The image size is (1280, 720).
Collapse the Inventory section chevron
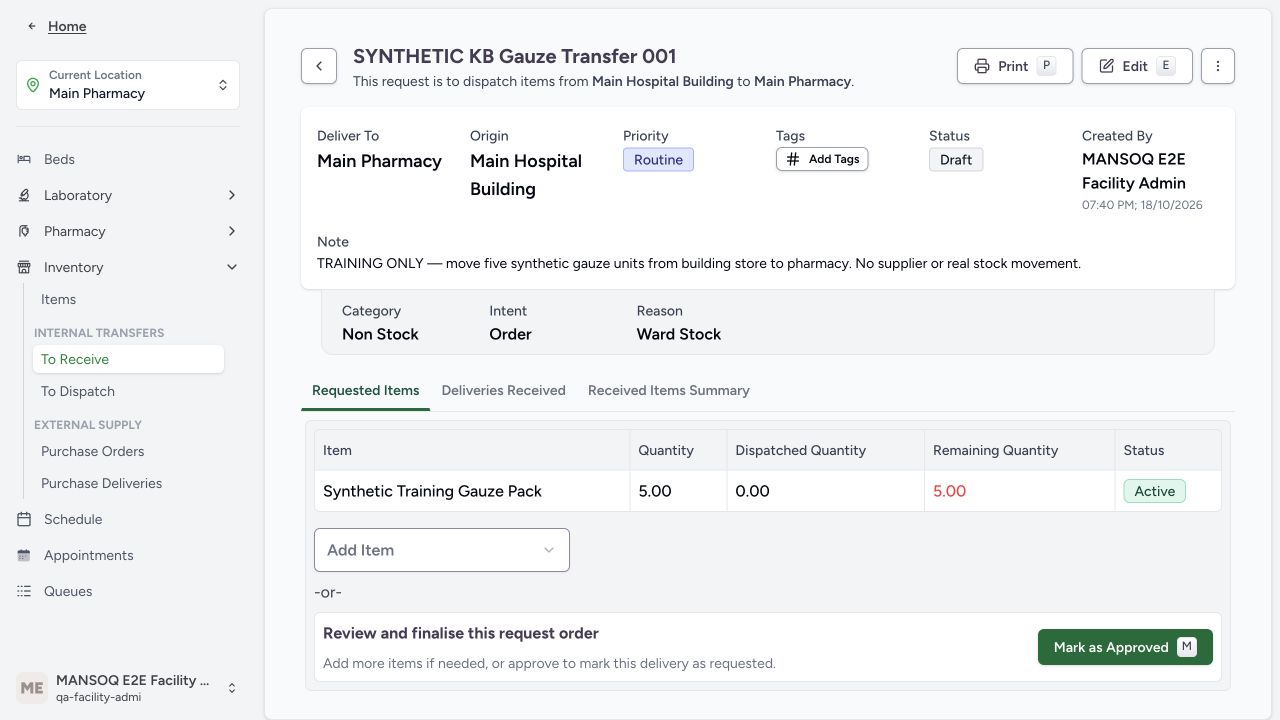click(232, 267)
